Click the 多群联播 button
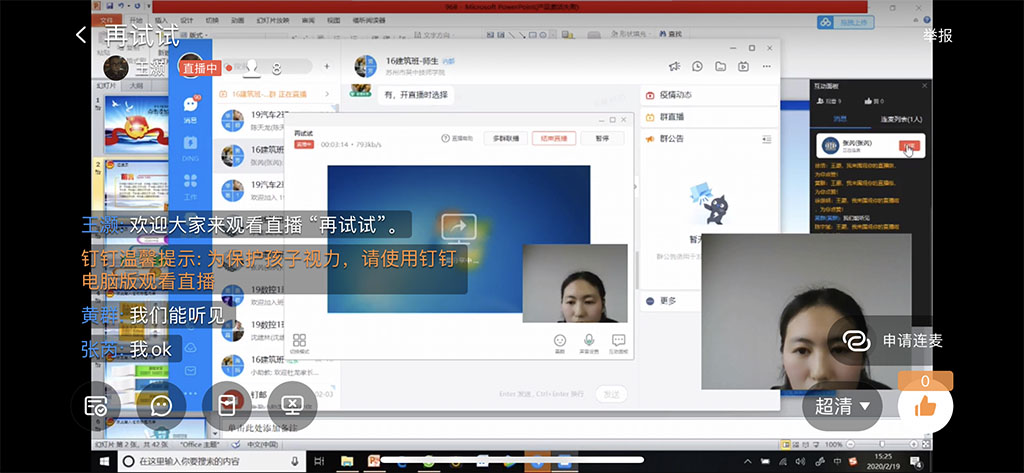 coord(505,139)
